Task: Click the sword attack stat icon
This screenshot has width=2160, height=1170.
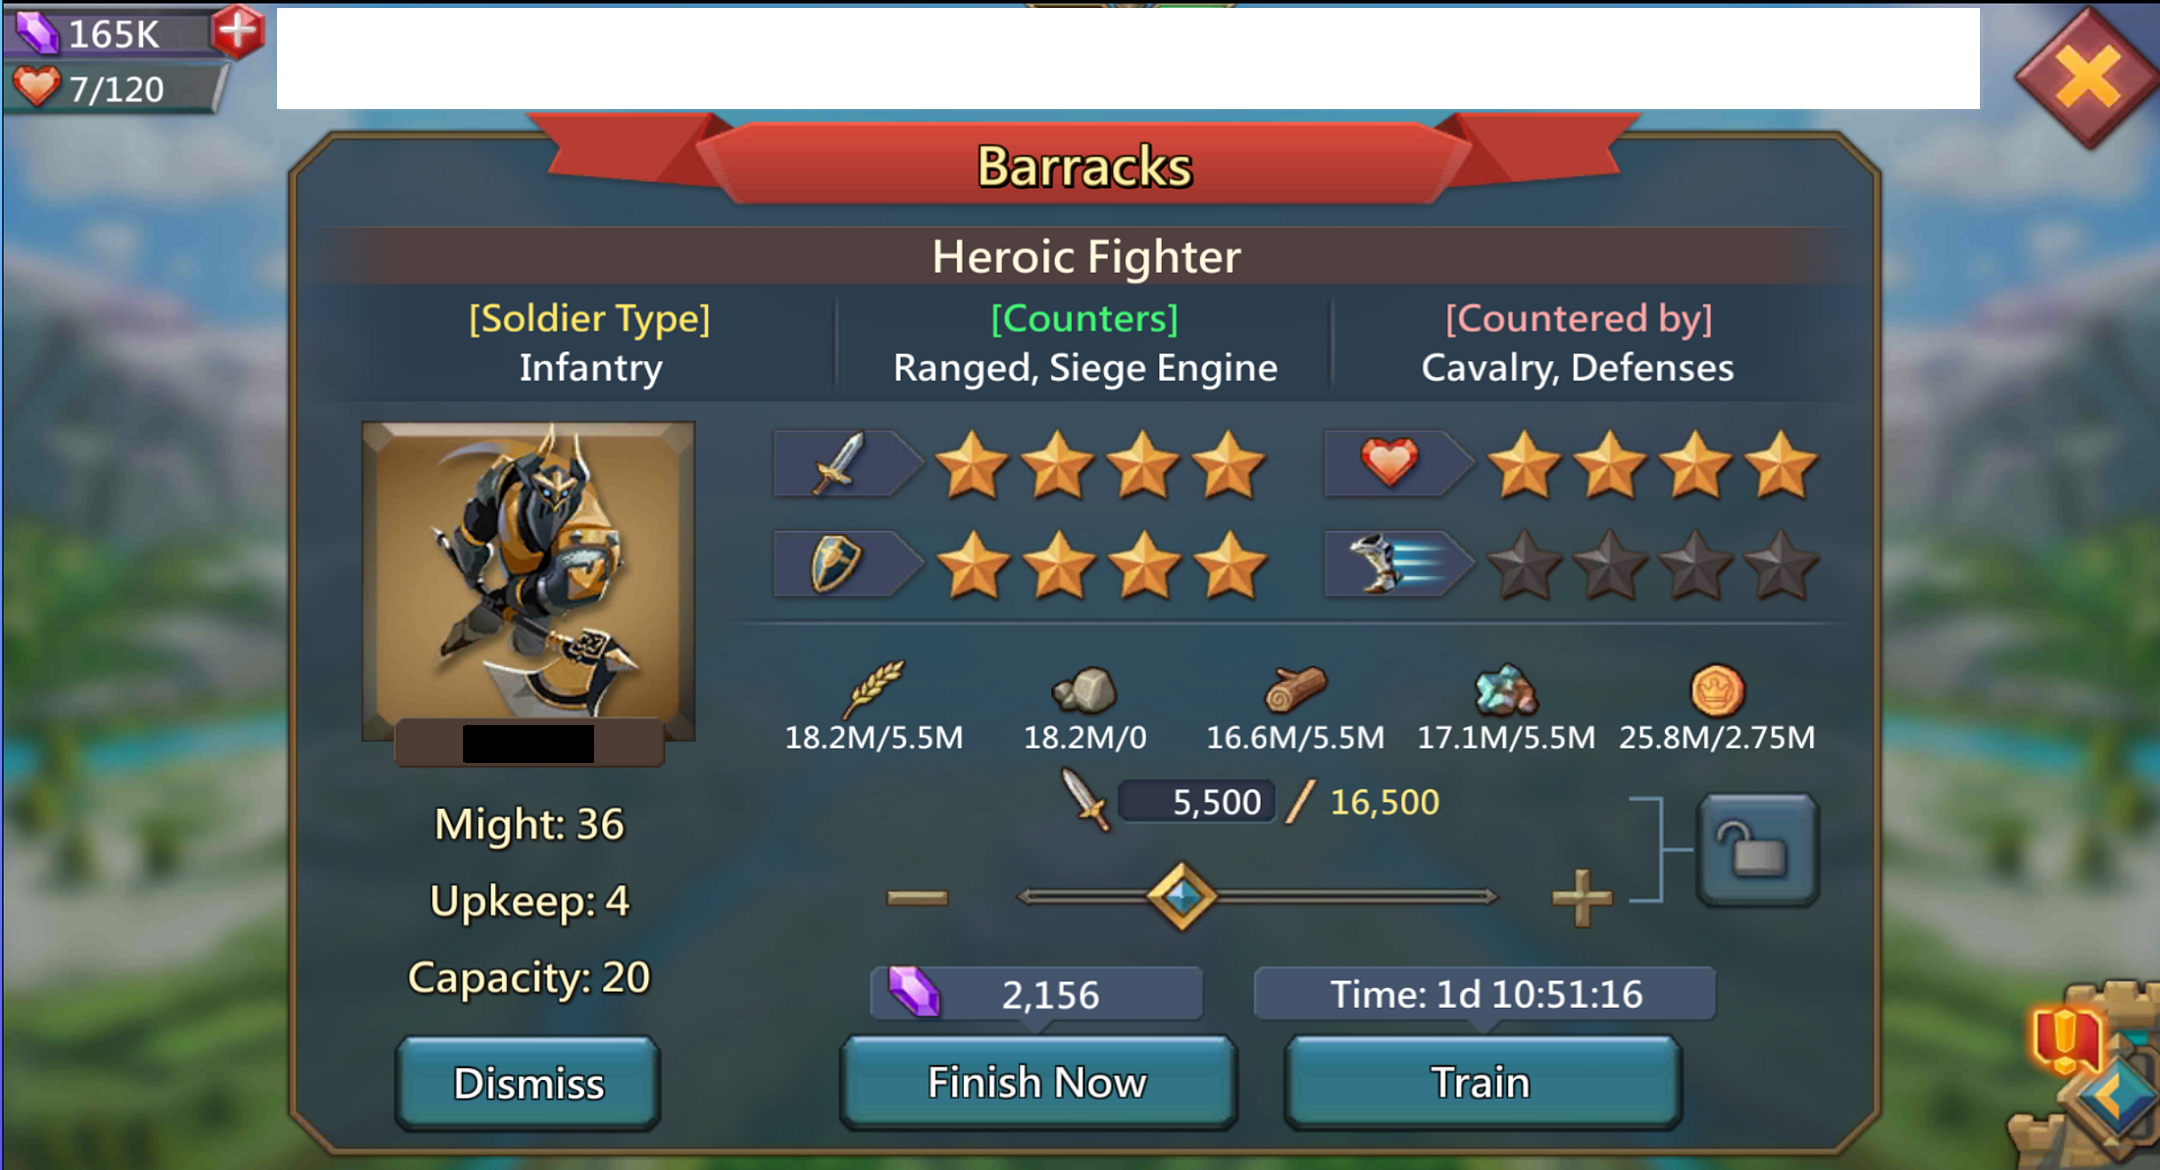Action: [839, 464]
